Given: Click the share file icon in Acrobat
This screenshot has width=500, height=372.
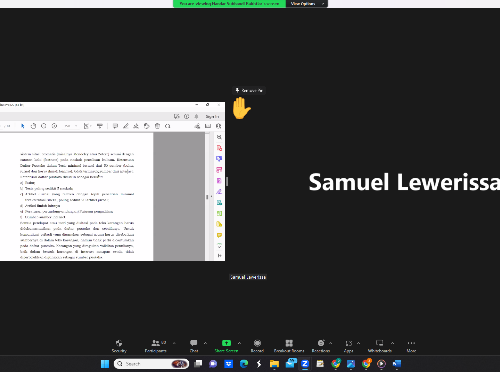Looking at the screenshot, I should tap(197, 126).
